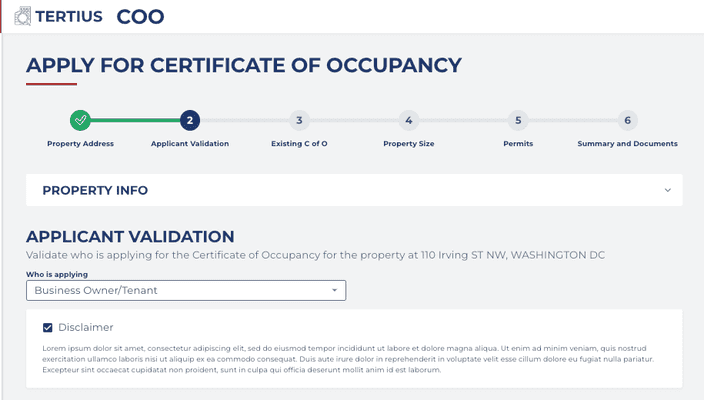
Task: Click the Property Info section header
Action: (95, 190)
